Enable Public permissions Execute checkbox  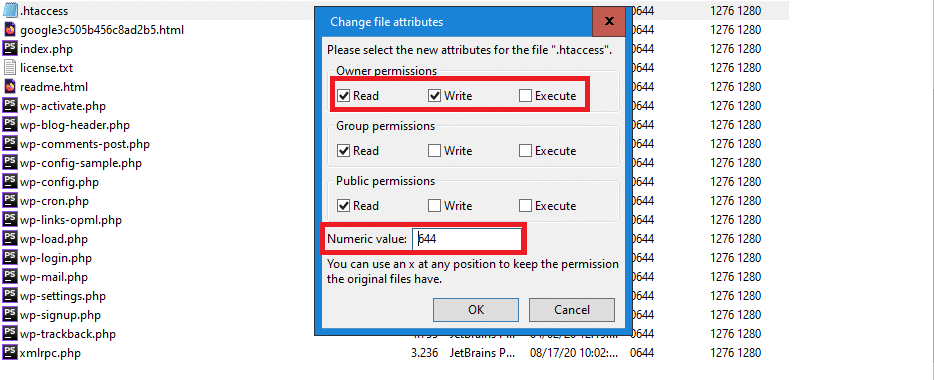[x=525, y=205]
